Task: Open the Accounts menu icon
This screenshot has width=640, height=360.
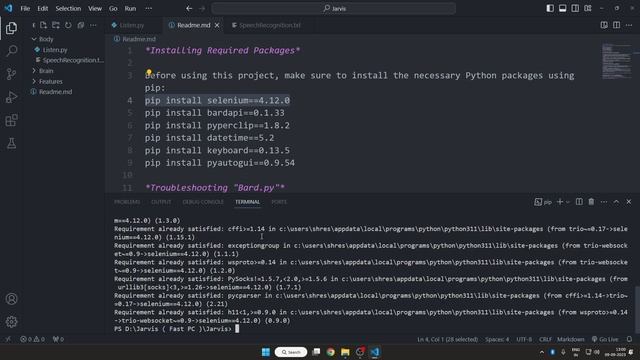Action: [x=11, y=299]
